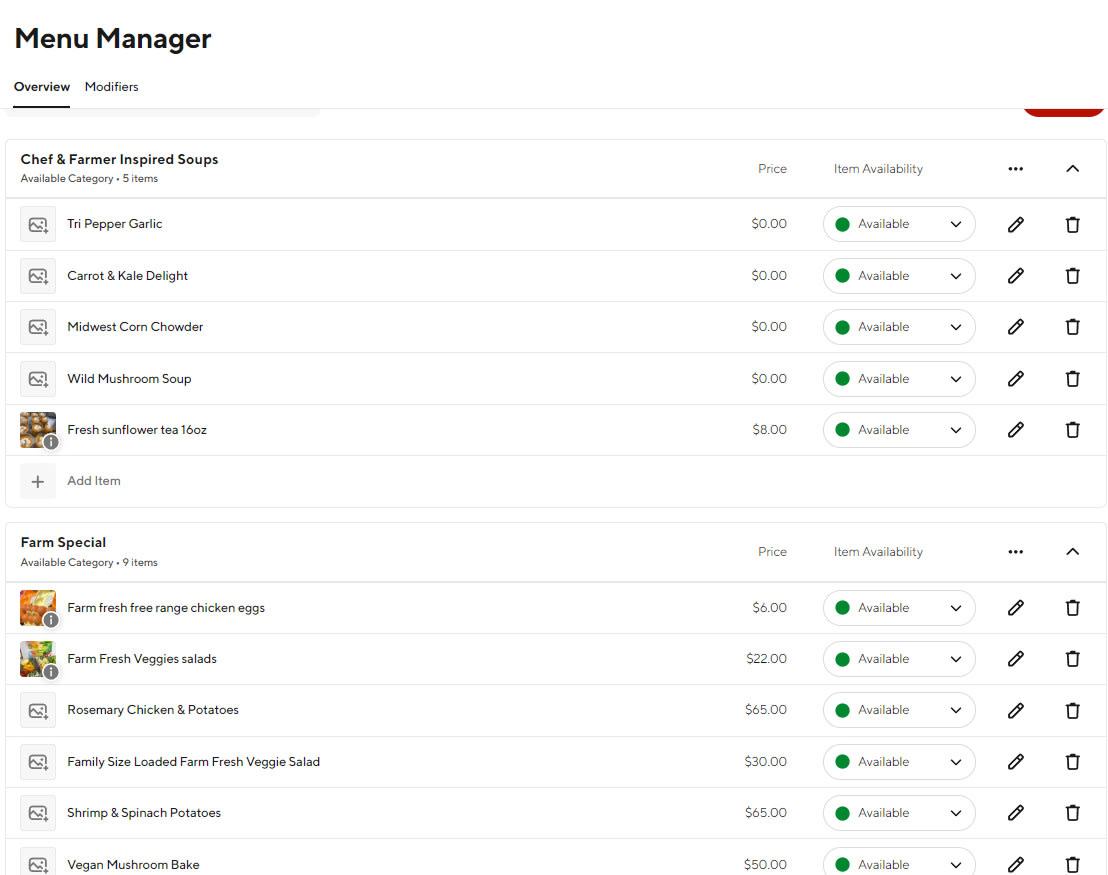Edit the Tri Pepper Garlic item
The image size is (1108, 875).
pos(1015,224)
